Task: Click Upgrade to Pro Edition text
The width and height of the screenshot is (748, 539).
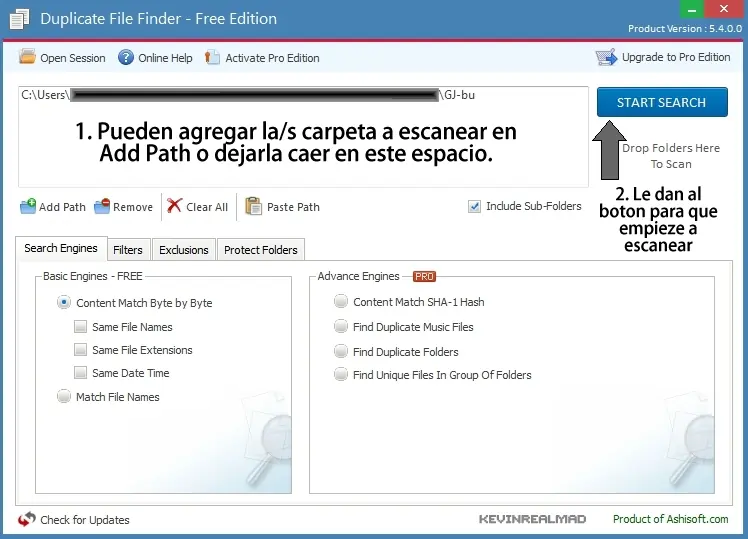Action: coord(676,57)
